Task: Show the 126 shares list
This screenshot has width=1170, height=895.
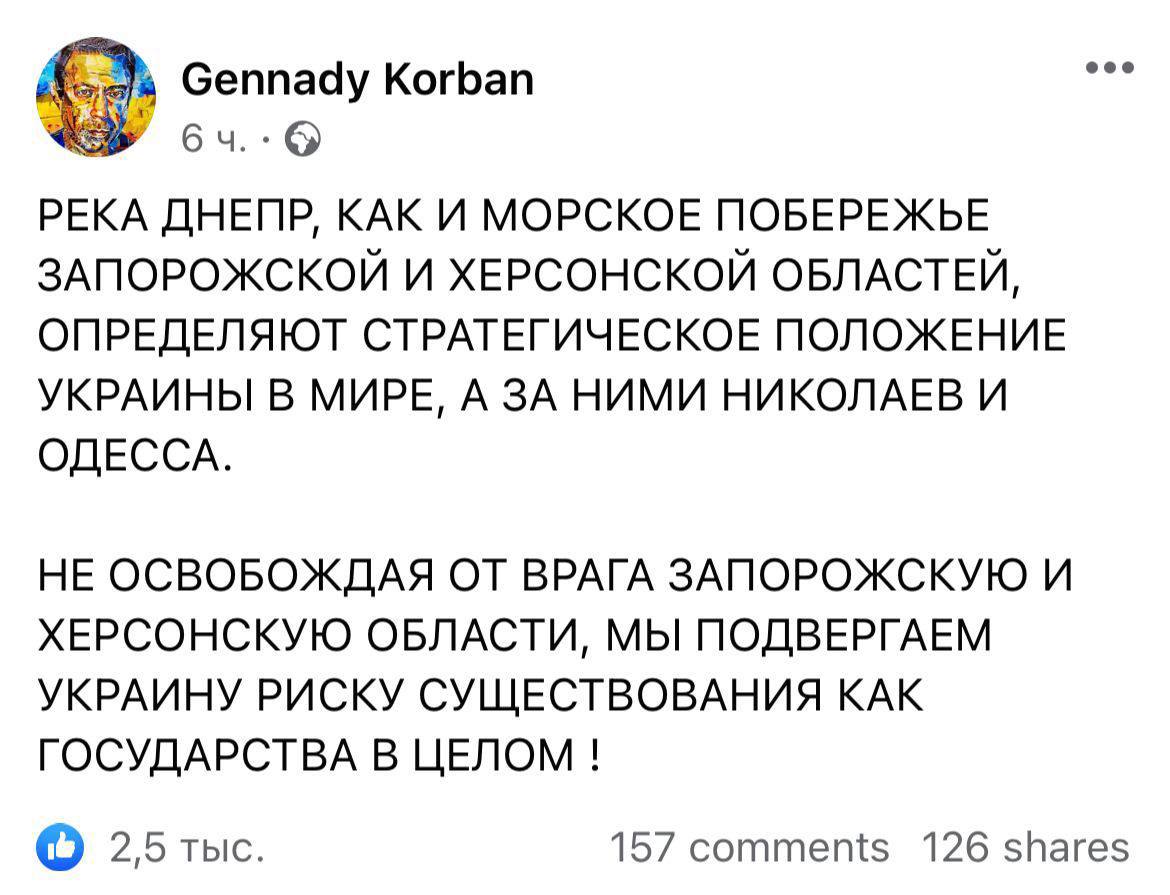Action: point(1025,847)
